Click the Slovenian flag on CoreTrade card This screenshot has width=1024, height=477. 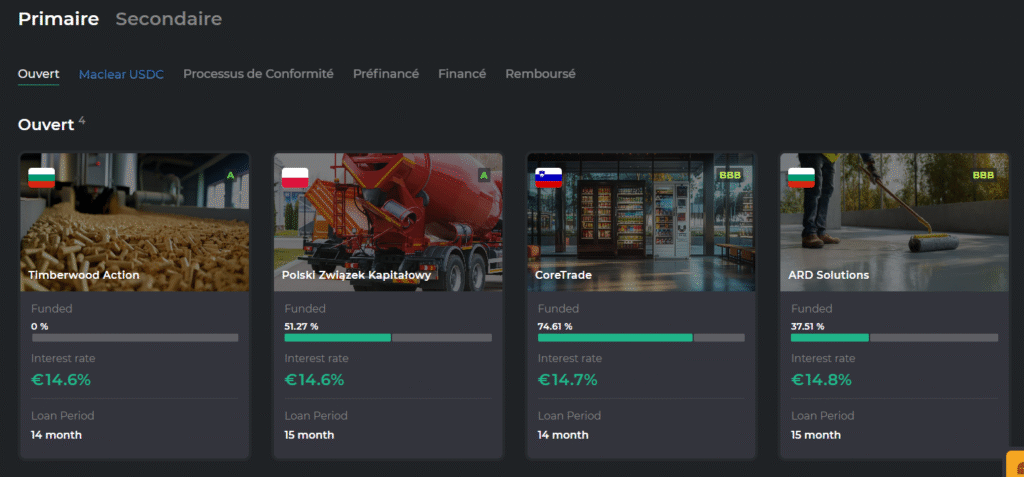point(548,179)
